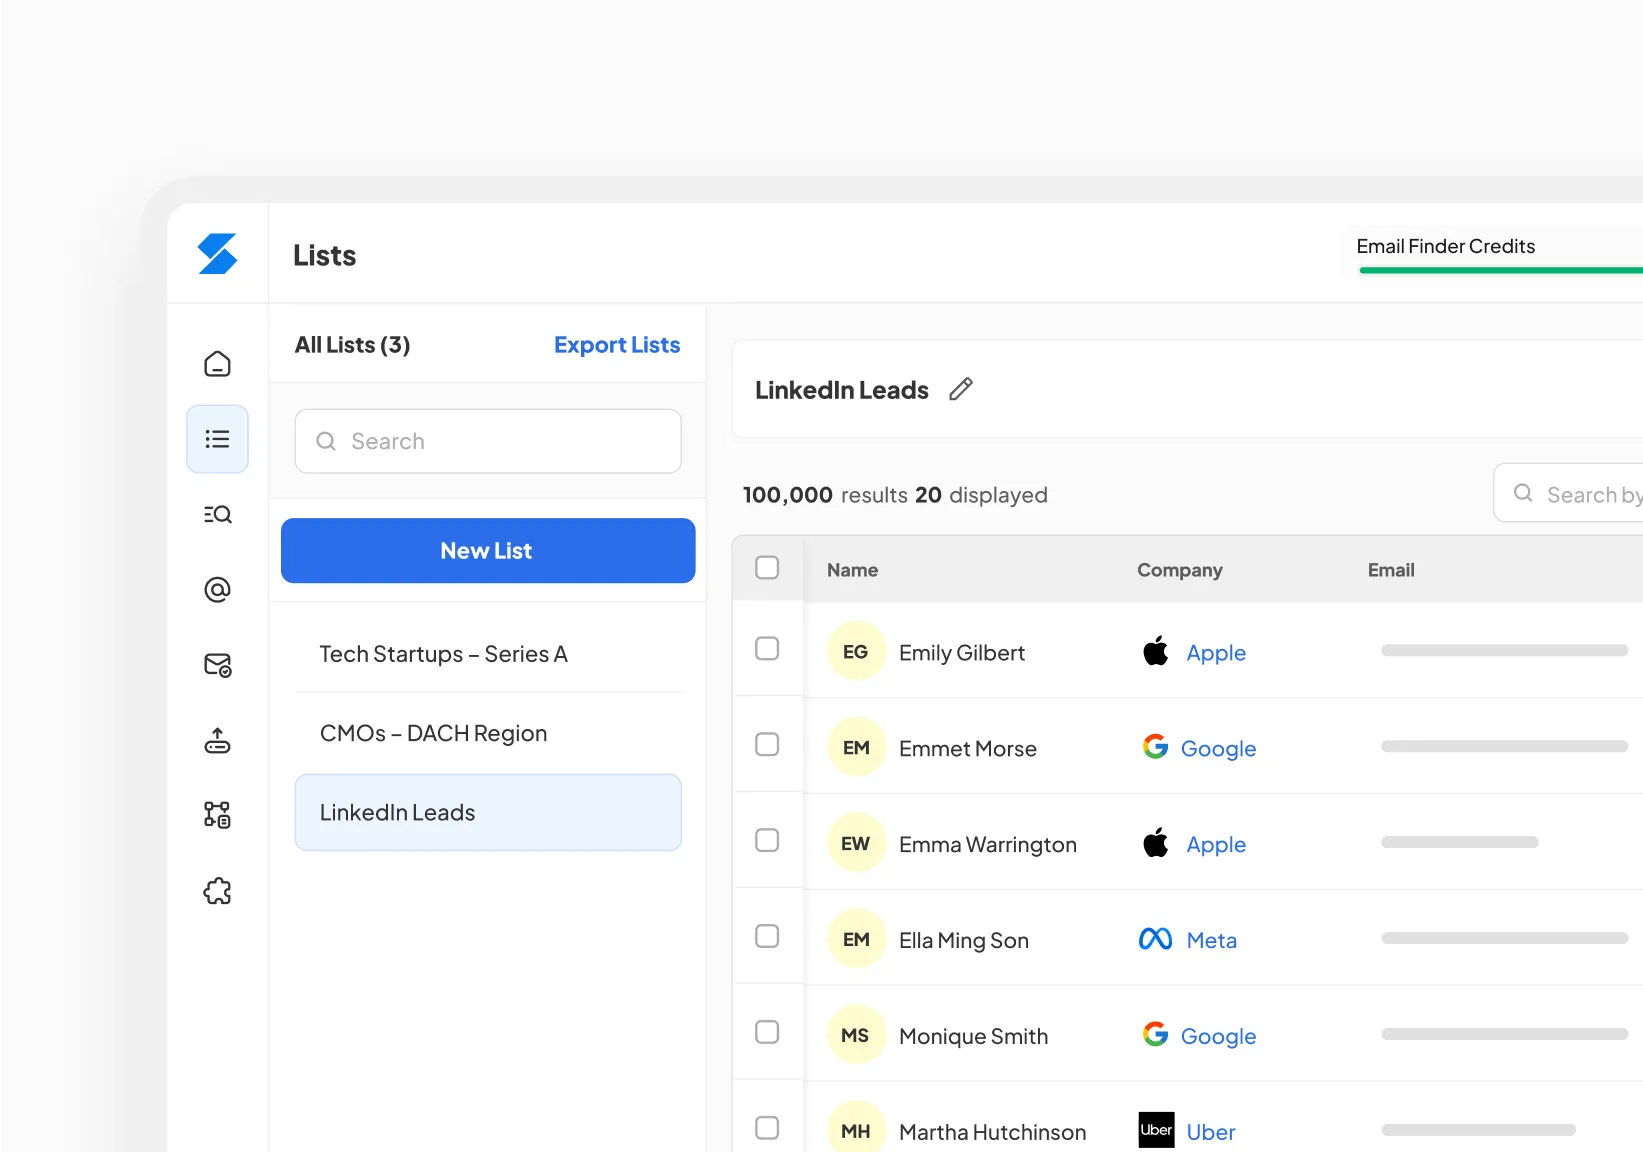
Task: Click the upload icon in sidebar
Action: pos(217,741)
